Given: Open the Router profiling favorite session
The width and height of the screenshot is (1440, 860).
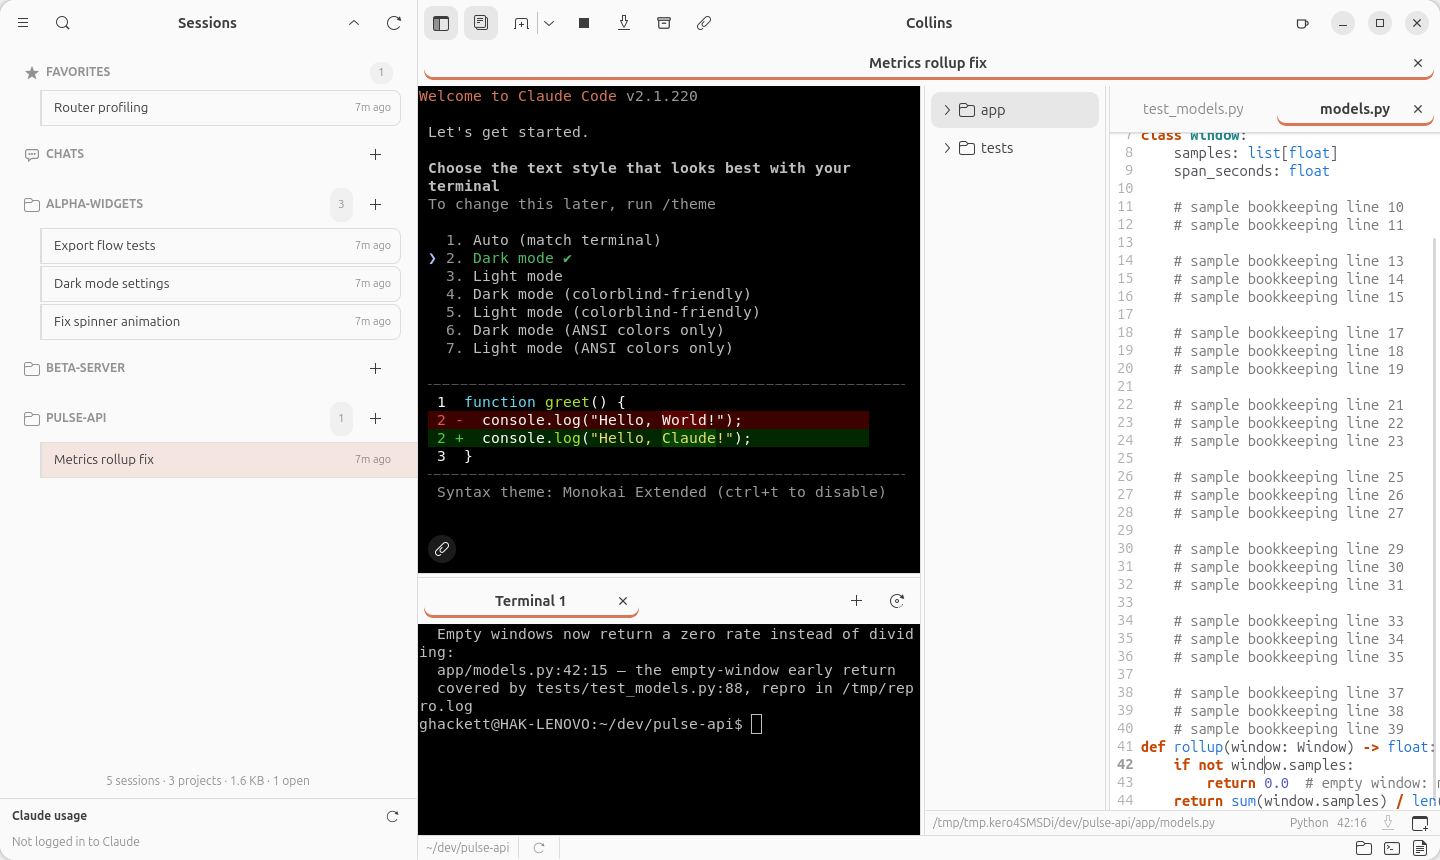Looking at the screenshot, I should [221, 108].
